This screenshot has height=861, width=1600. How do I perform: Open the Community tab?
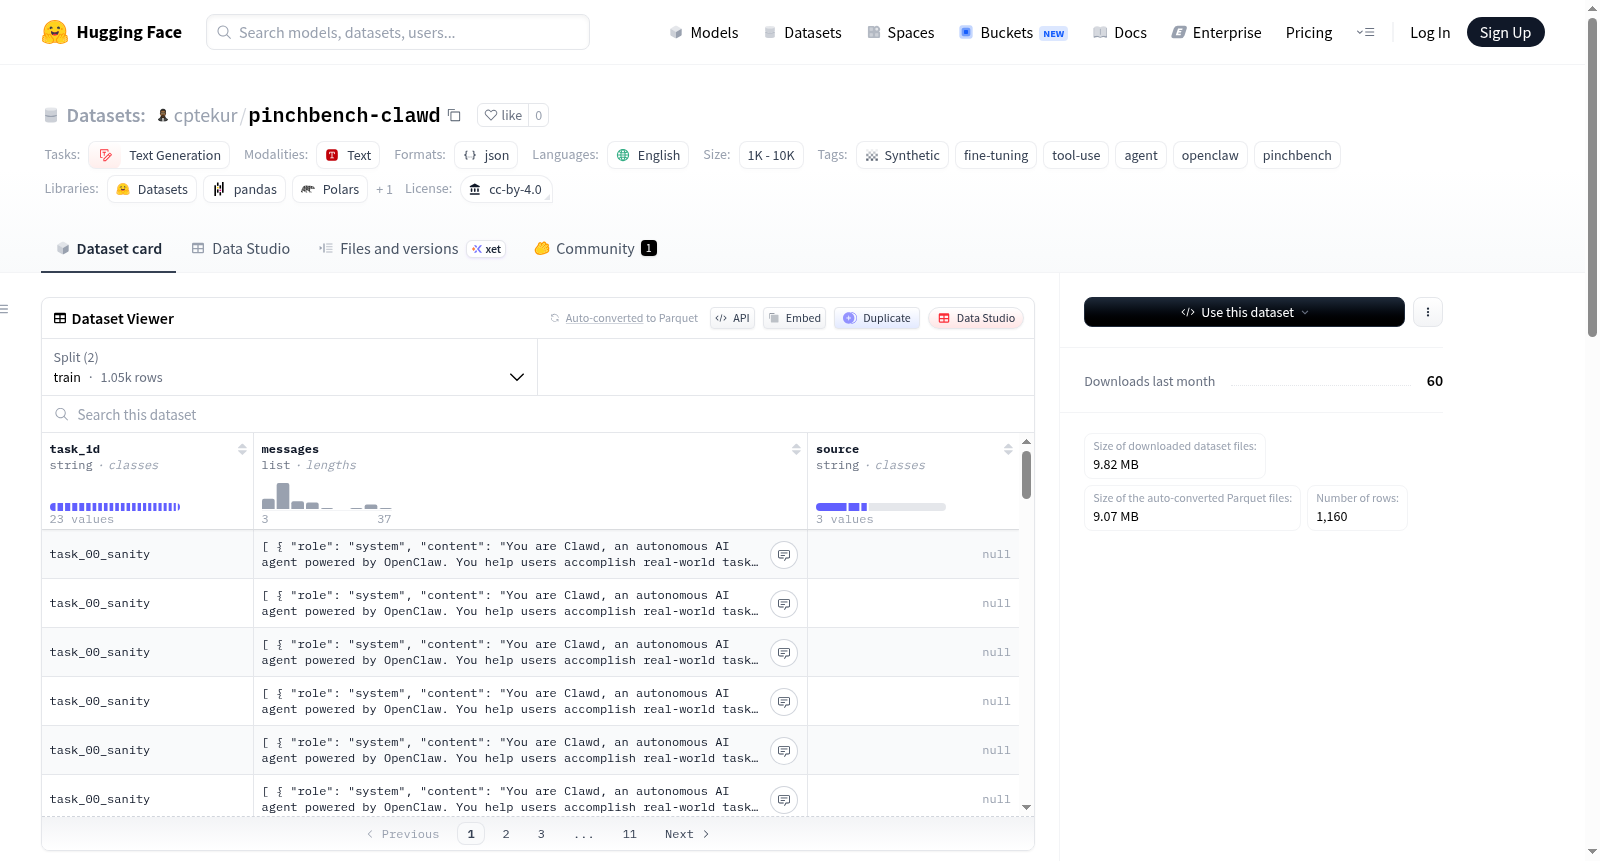(596, 249)
